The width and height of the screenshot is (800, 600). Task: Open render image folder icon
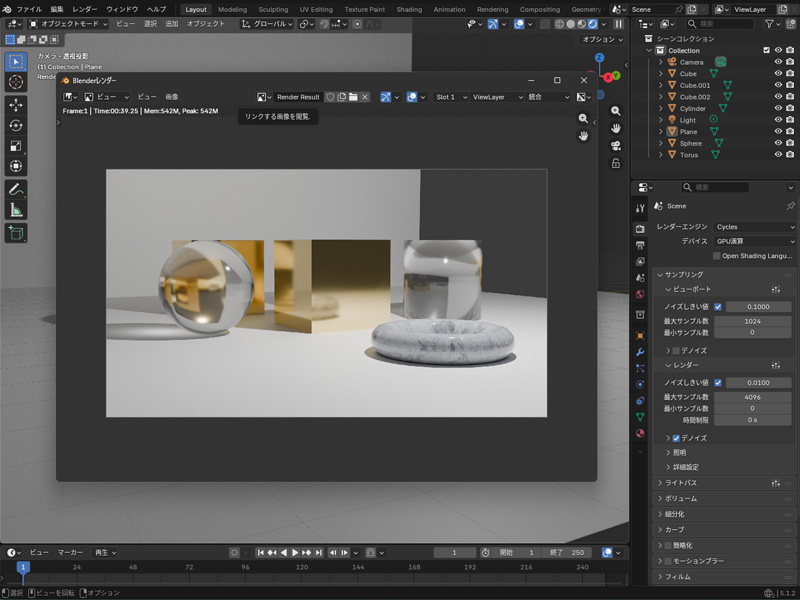tap(353, 97)
